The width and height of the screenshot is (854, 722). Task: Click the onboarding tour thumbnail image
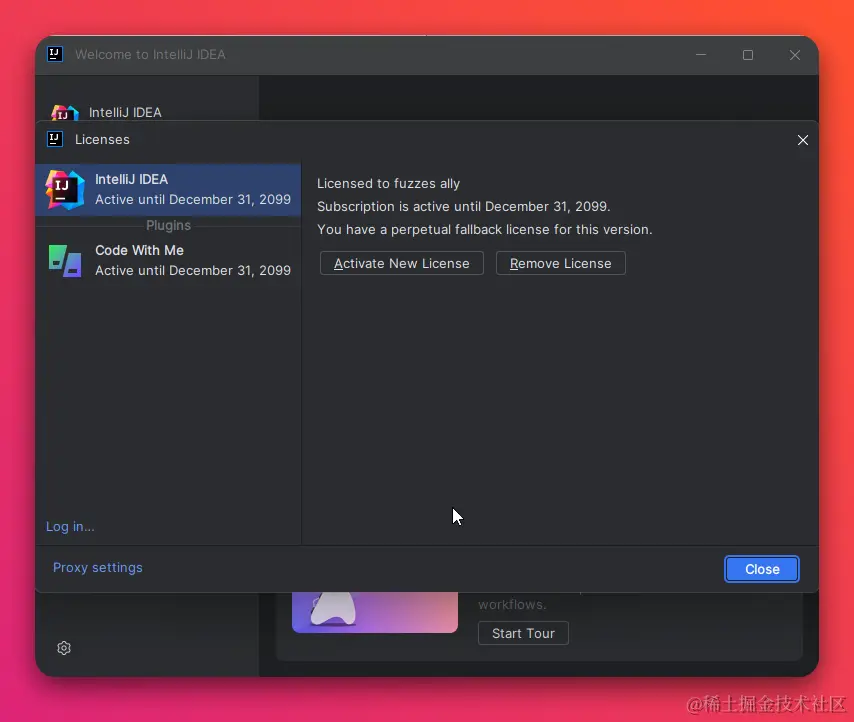coord(375,612)
